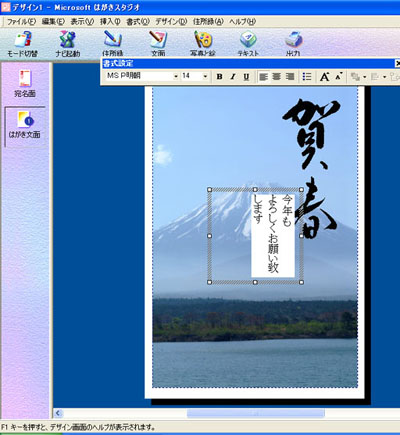Toggle bold formatting
Image resolution: width=400 pixels, height=435 pixels.
[x=219, y=77]
